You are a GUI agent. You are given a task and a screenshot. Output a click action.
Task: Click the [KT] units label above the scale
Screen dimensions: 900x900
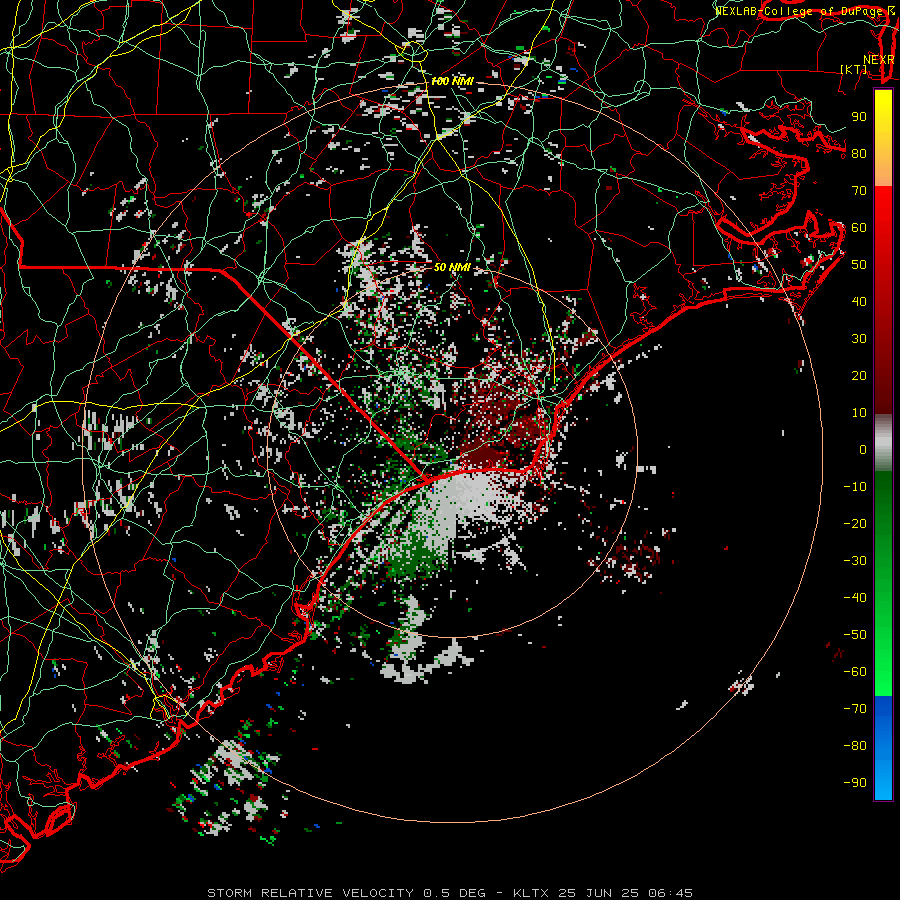tap(854, 69)
